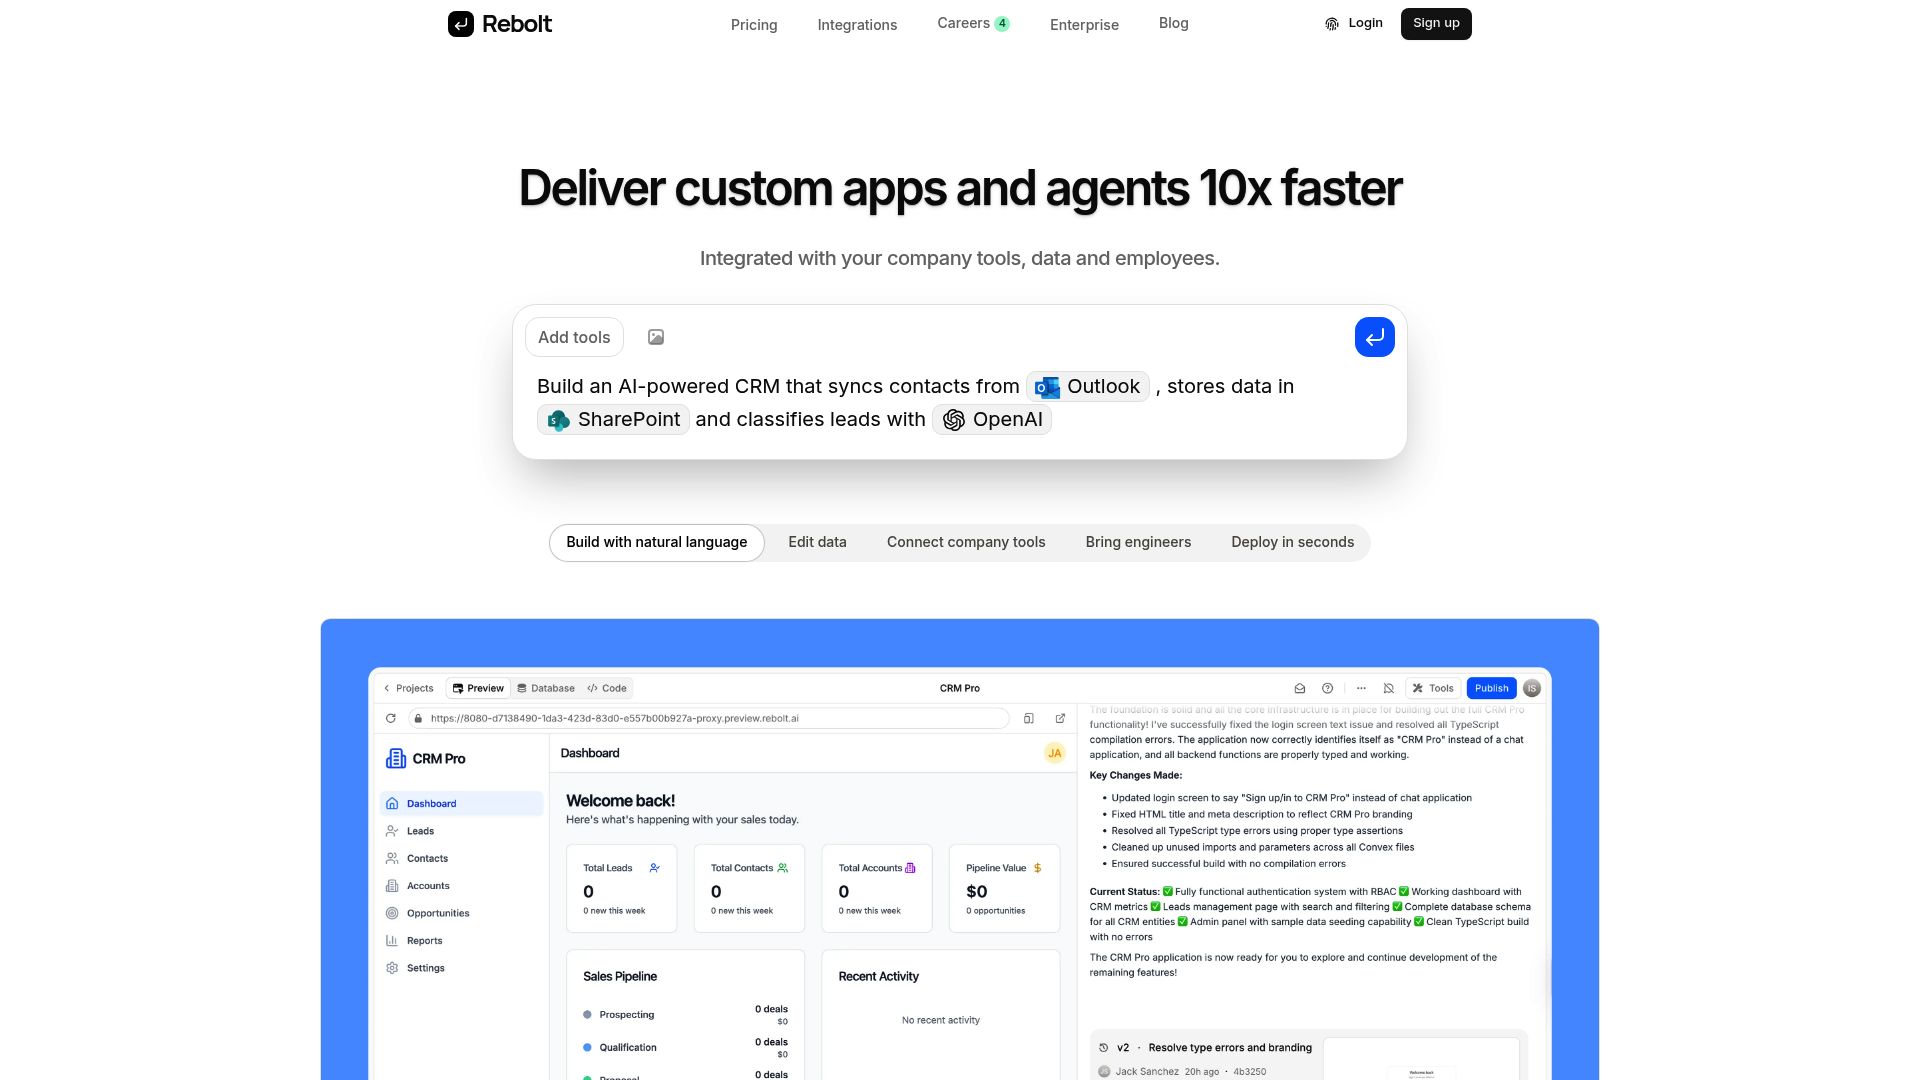The width and height of the screenshot is (1920, 1080).
Task: Click the device view icon beside URL
Action: coord(1029,718)
